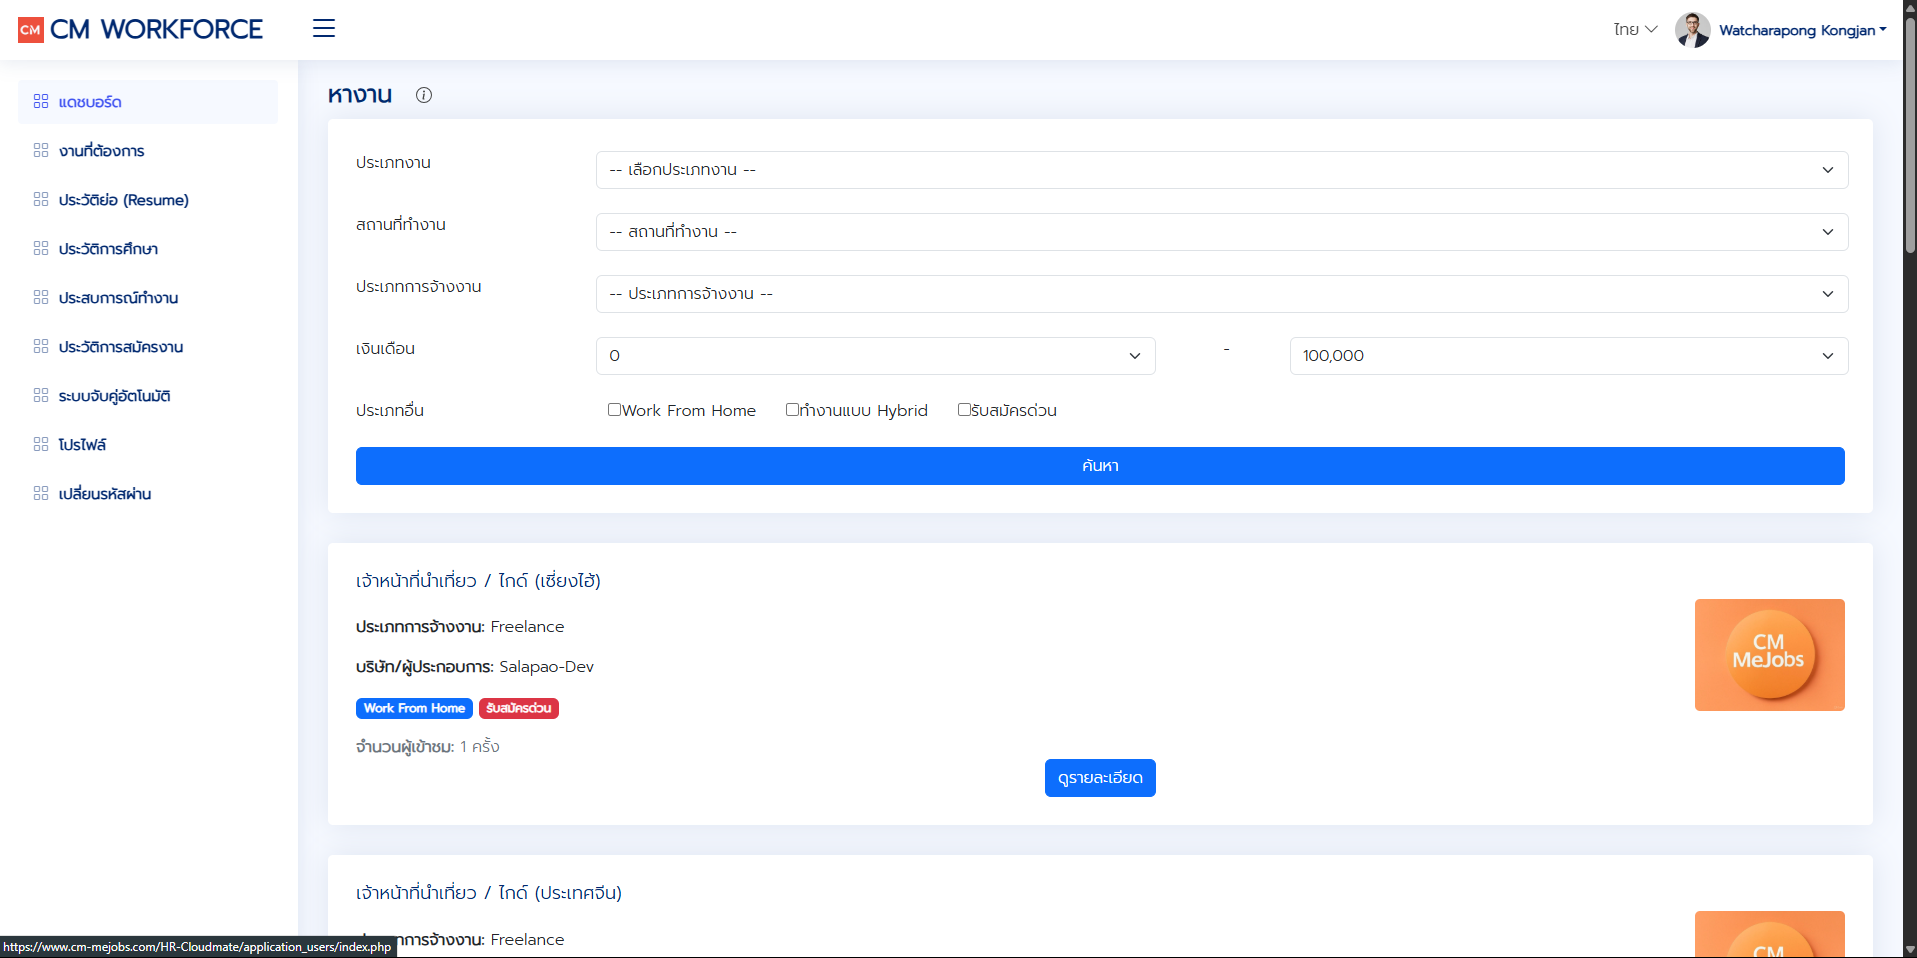Click the Work From Home badge

(x=414, y=708)
